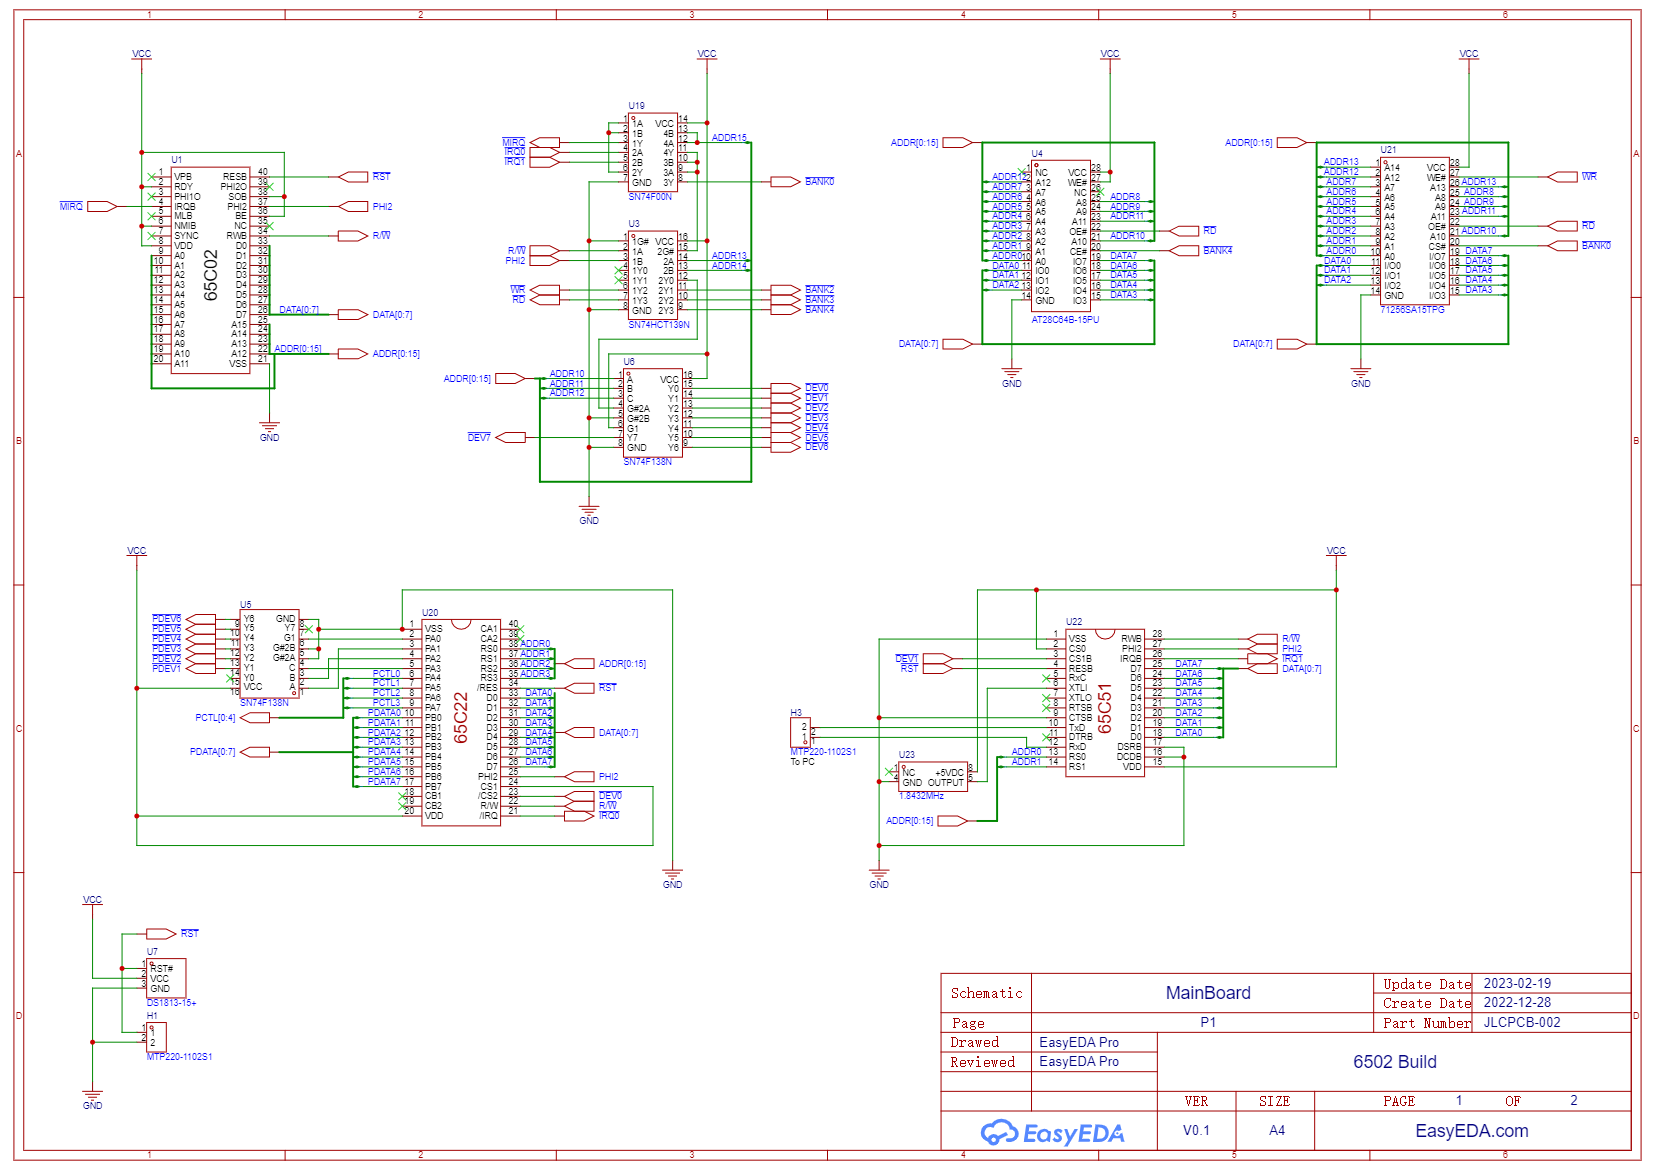Click the EasyEDA cloud logo
This screenshot has width=1655, height=1170.
tap(1052, 1132)
